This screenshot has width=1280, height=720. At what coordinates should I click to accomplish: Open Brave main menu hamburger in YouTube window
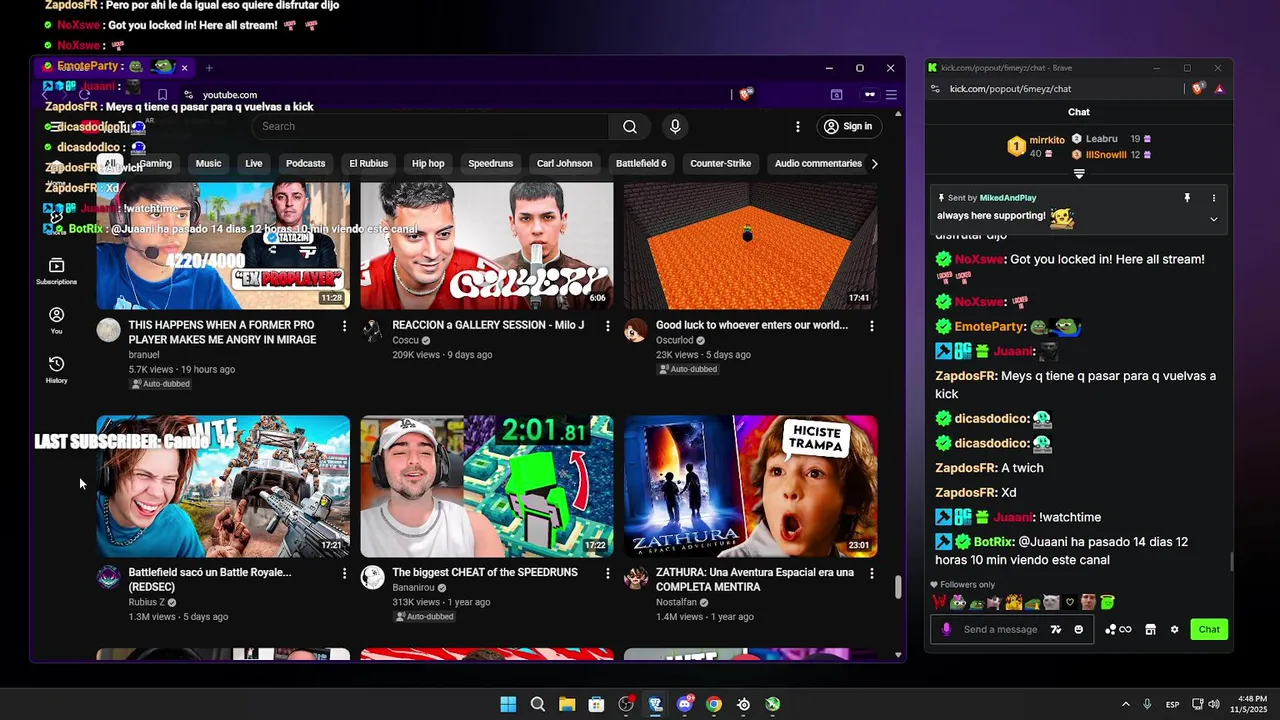click(891, 95)
